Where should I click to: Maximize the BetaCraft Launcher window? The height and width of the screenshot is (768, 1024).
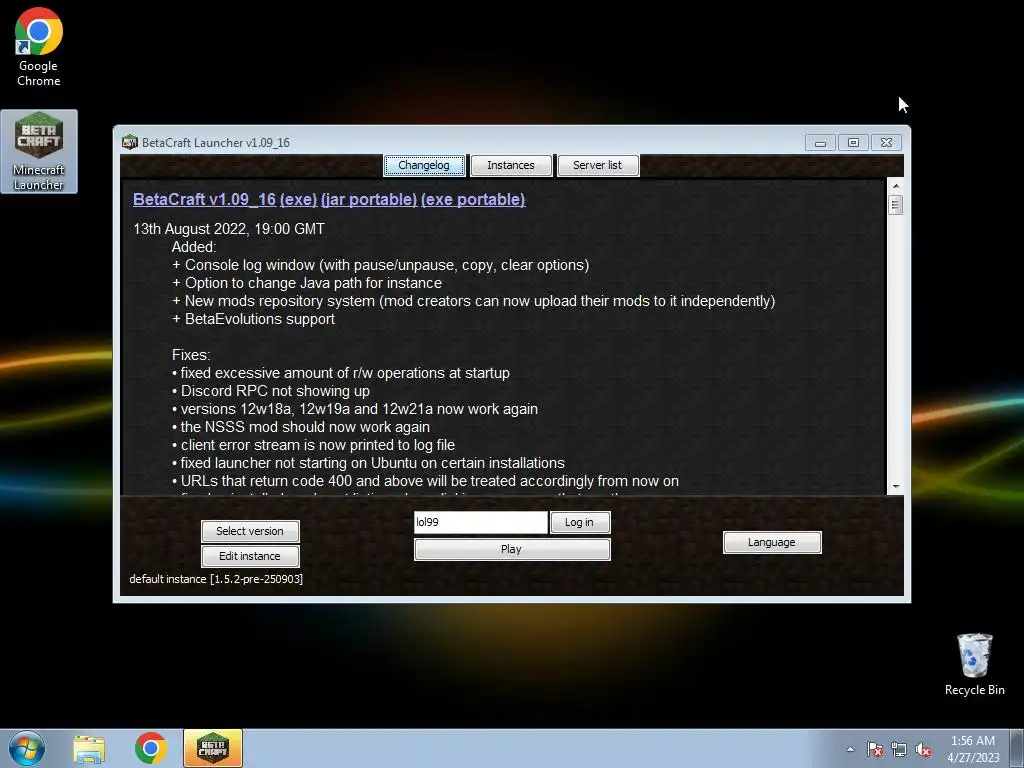tap(853, 142)
